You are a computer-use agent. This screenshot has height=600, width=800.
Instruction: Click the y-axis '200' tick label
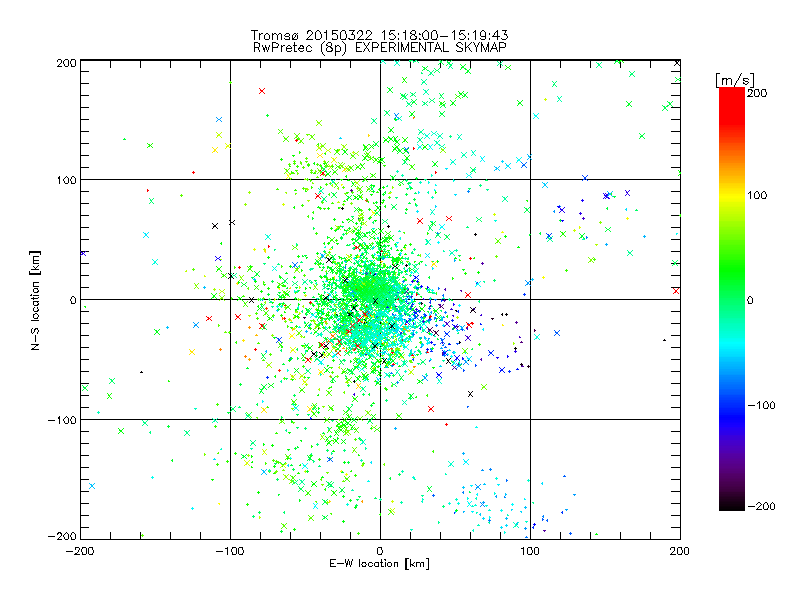[x=66, y=63]
